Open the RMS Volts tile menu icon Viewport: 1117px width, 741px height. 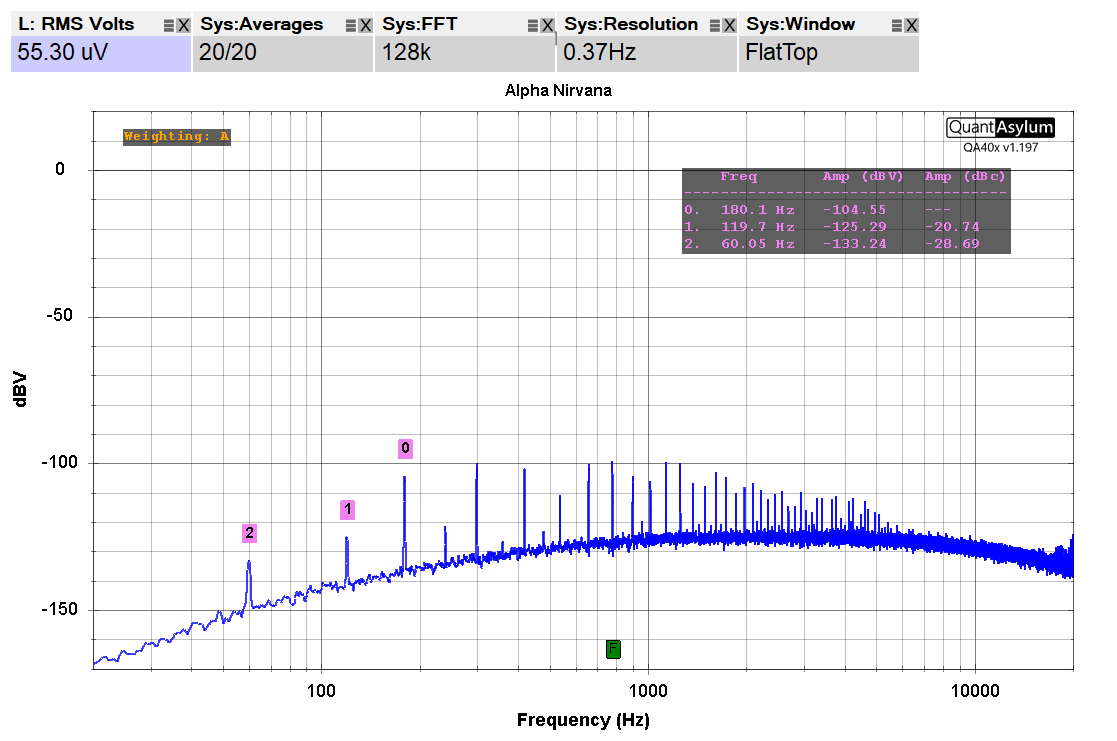(169, 26)
